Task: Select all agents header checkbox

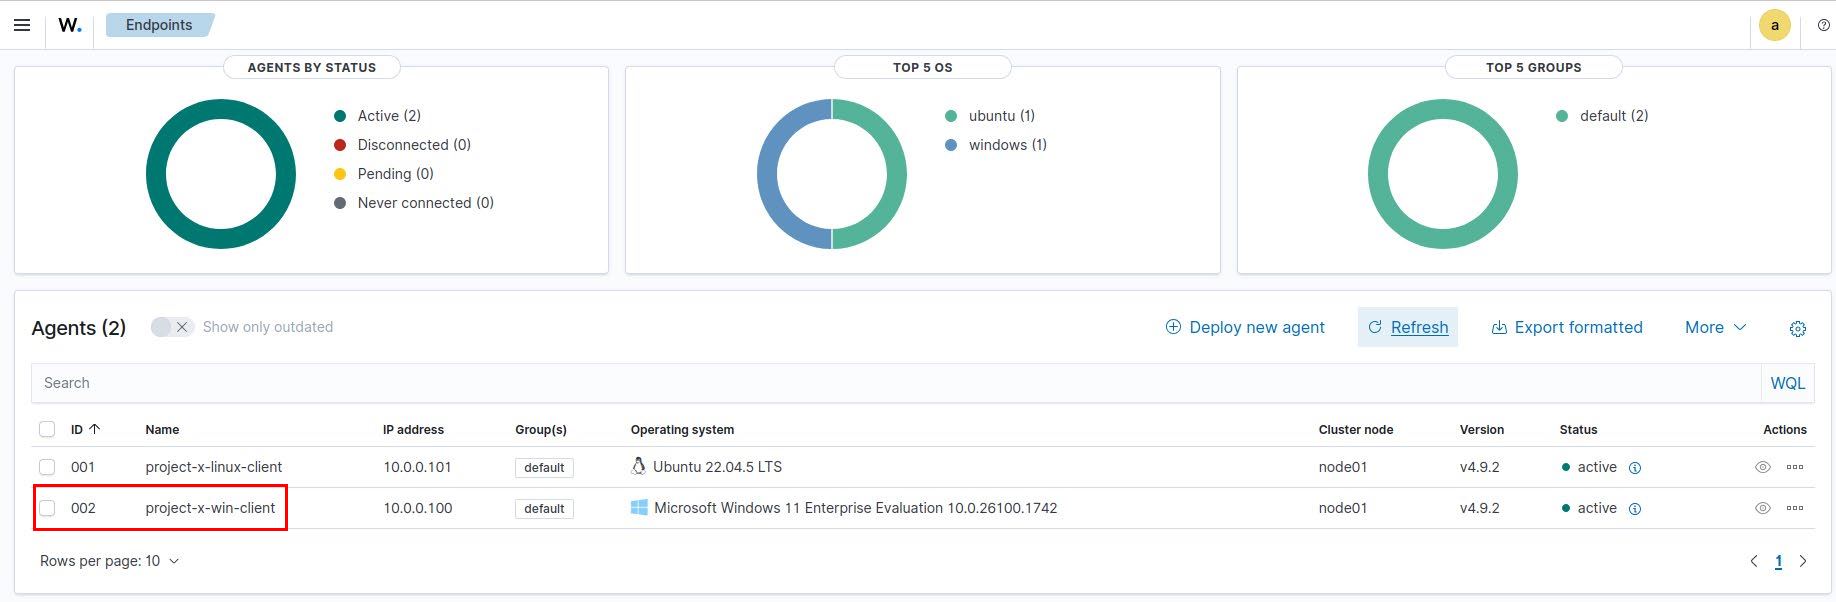Action: click(47, 430)
